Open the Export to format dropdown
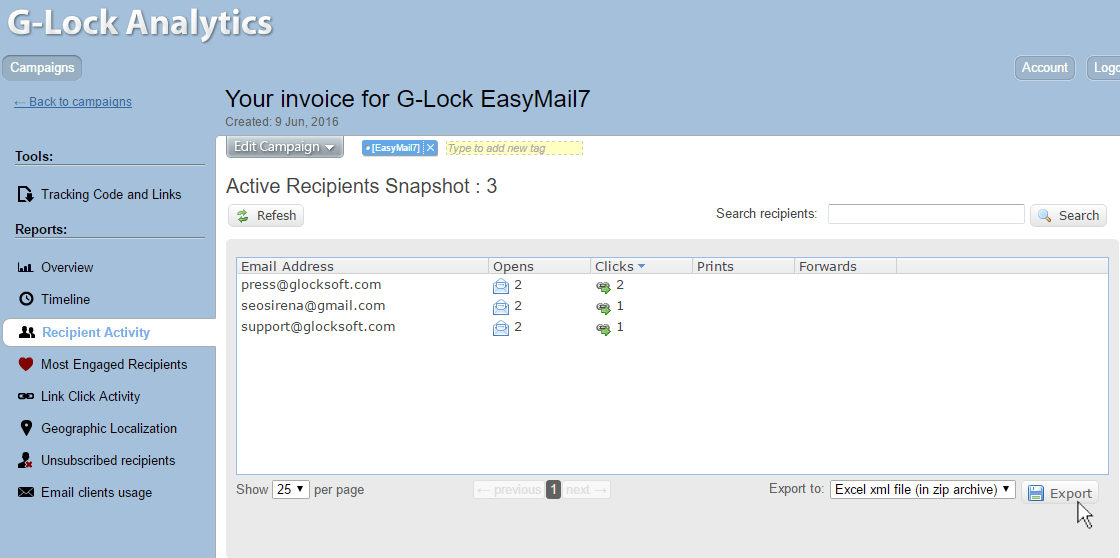The width and height of the screenshot is (1120, 558). point(923,489)
